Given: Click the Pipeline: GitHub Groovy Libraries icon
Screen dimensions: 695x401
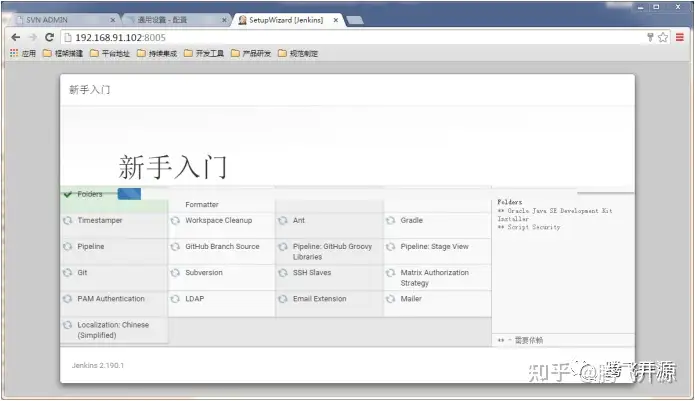Looking at the screenshot, I should 283,246.
